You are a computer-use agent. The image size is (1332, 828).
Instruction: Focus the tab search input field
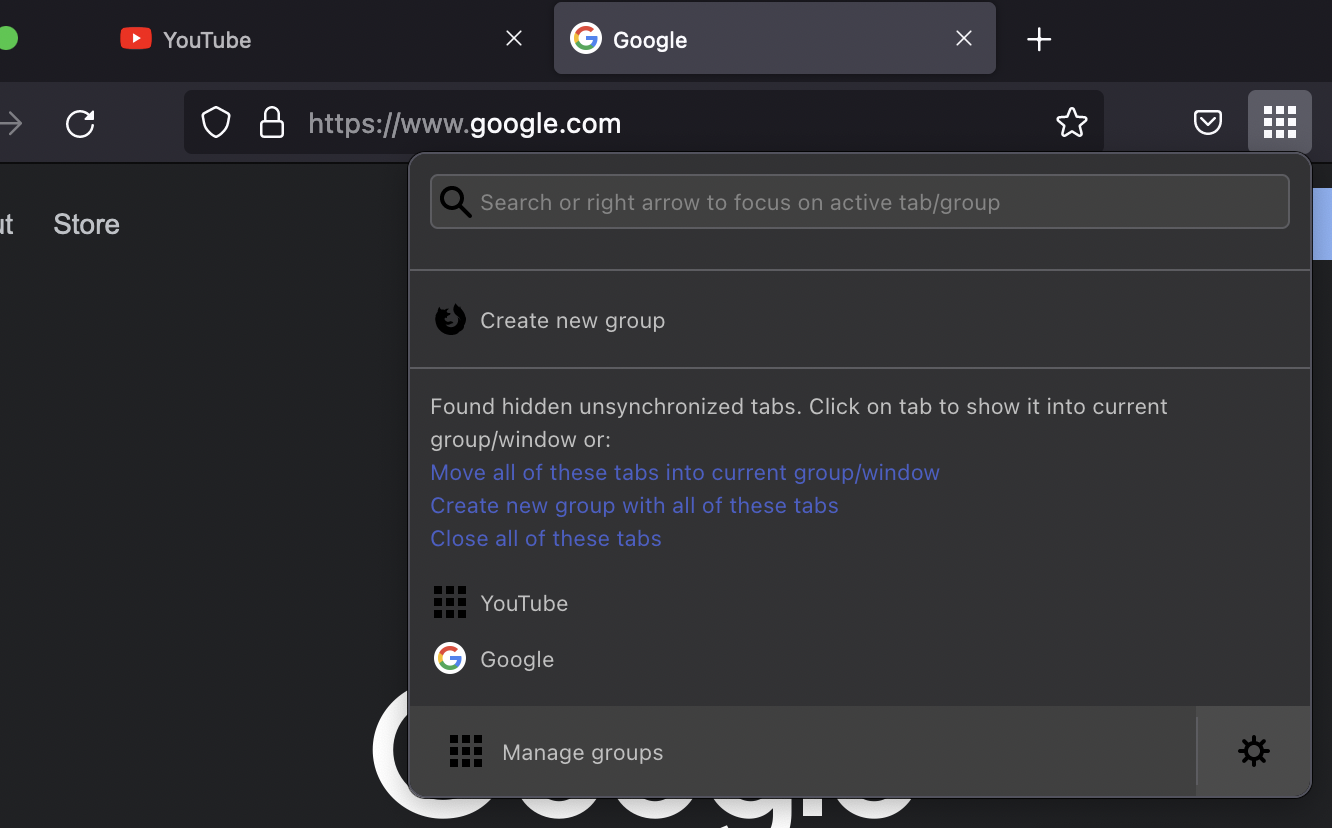[860, 201]
